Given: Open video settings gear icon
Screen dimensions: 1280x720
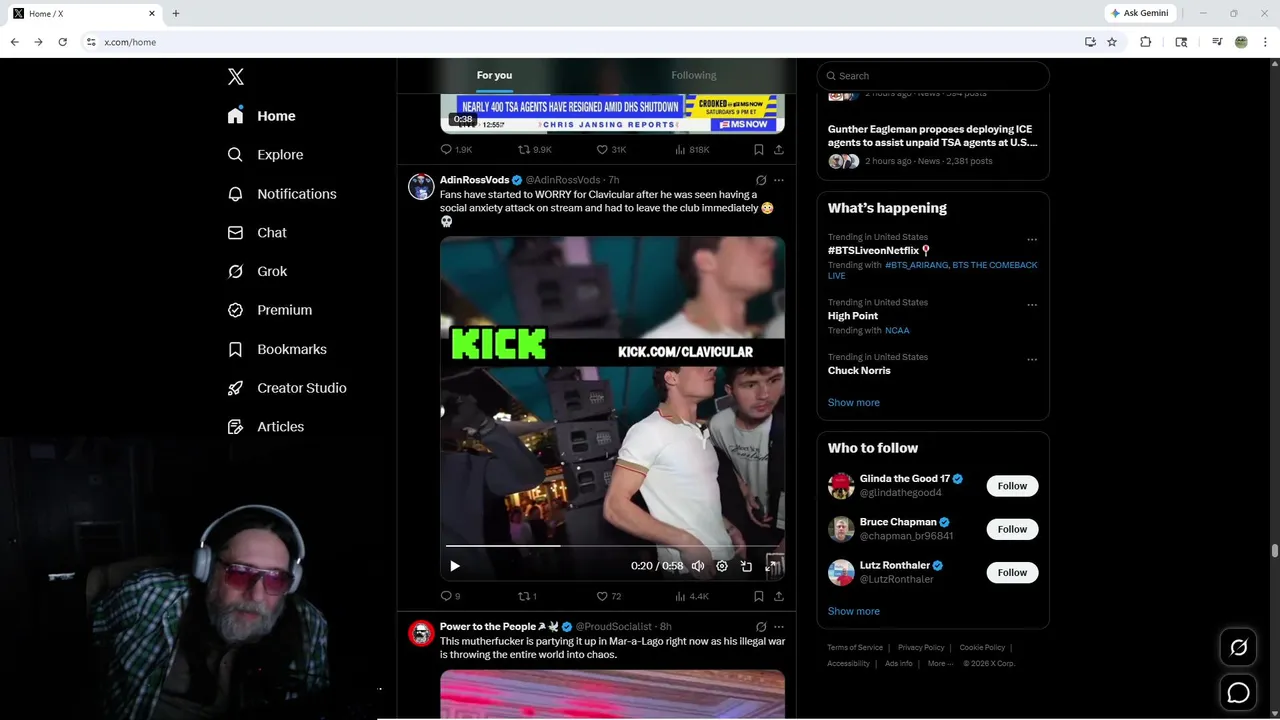Looking at the screenshot, I should (x=722, y=566).
